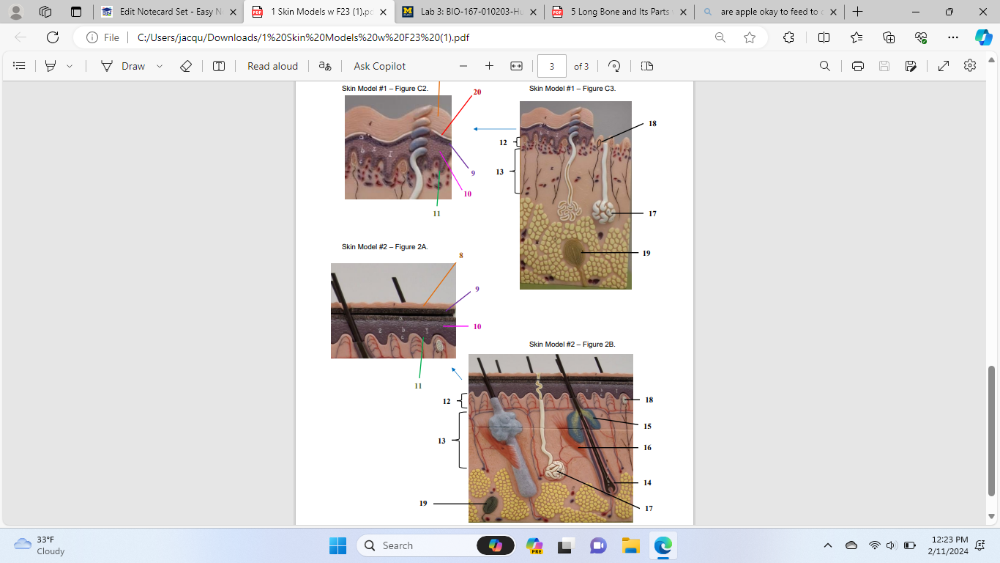Image resolution: width=1000 pixels, height=563 pixels.
Task: Expand the Highlight color options dropdown
Action: pos(69,66)
